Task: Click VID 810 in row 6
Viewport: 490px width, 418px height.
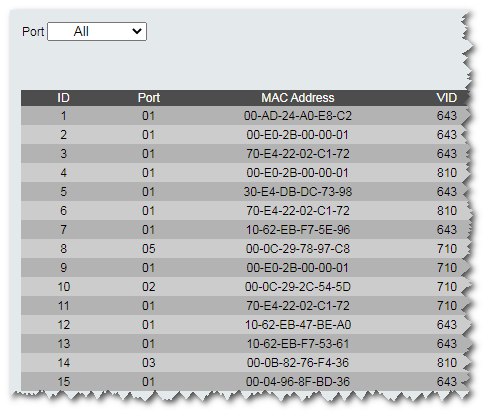Action: coord(447,211)
